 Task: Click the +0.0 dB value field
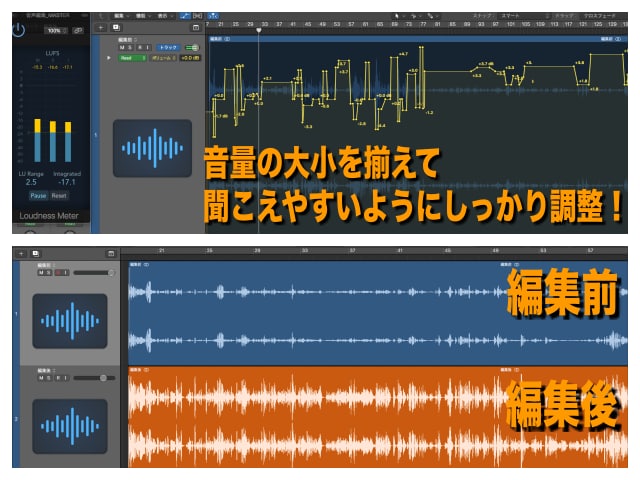pos(190,58)
